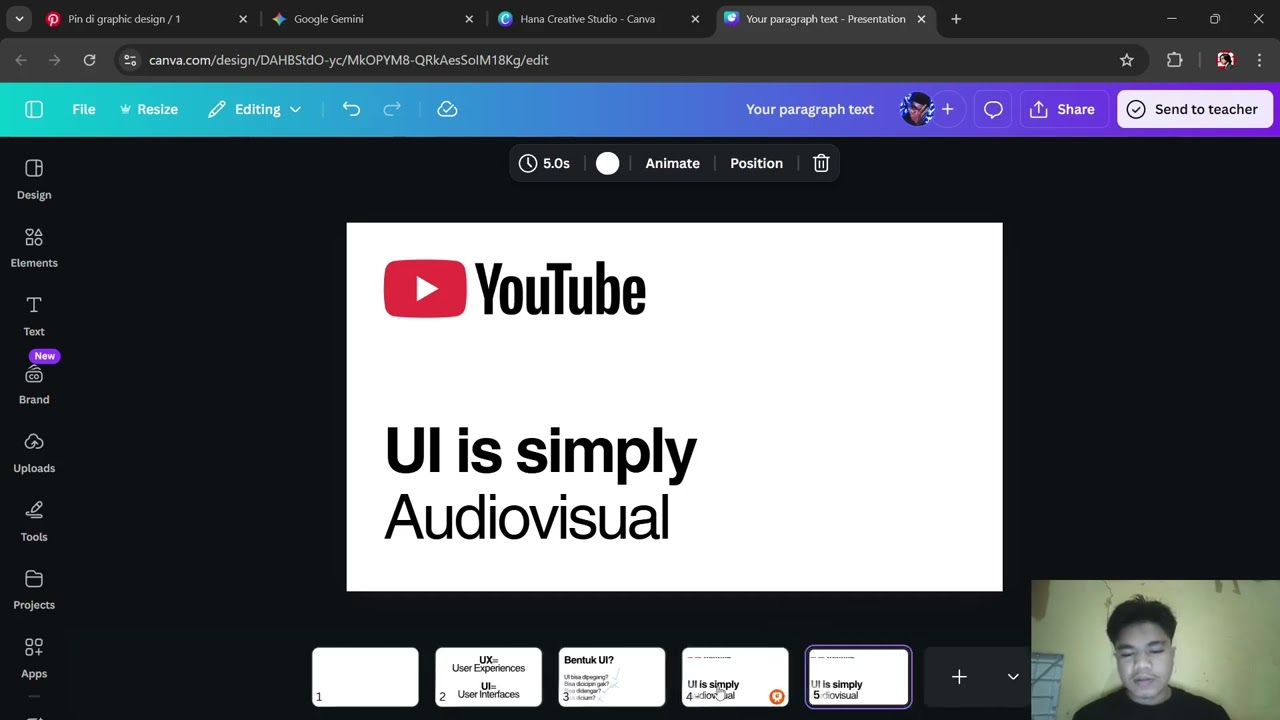This screenshot has width=1280, height=720.
Task: Open user profile avatar
Action: point(916,109)
